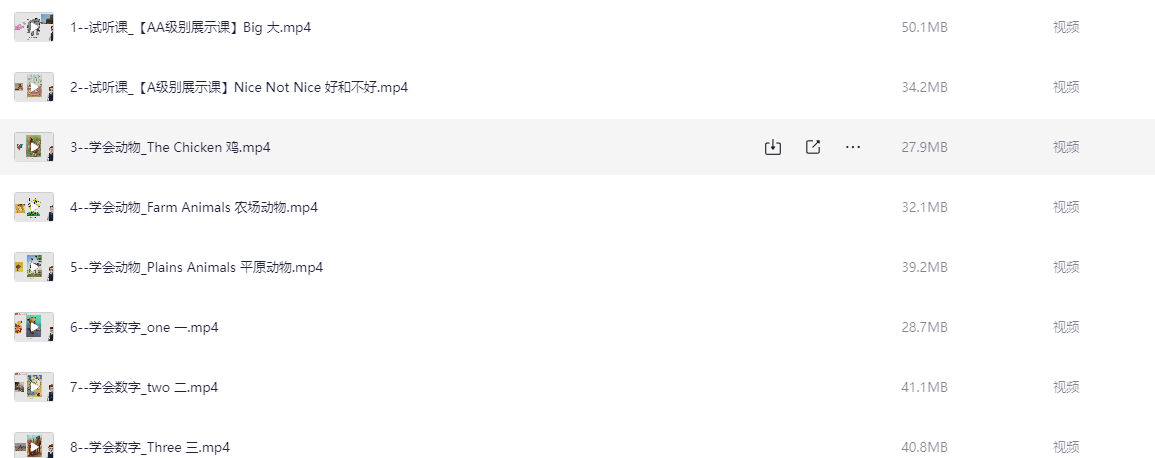Select the row showing 50.1MB size

tap(578, 27)
